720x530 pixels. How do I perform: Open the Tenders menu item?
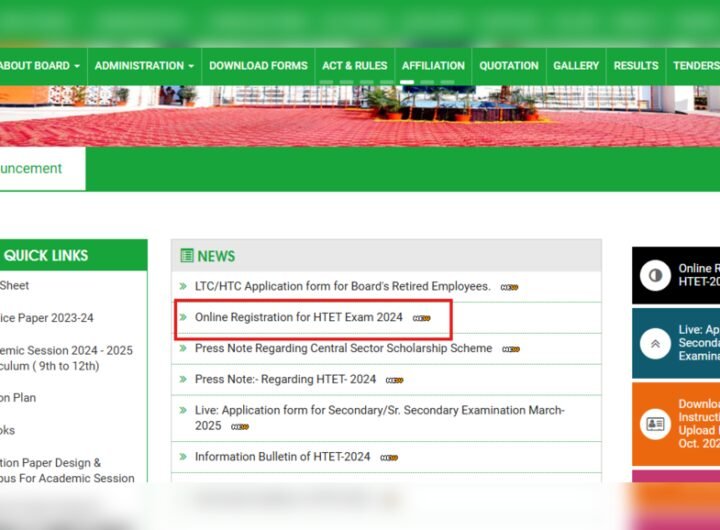tap(696, 66)
